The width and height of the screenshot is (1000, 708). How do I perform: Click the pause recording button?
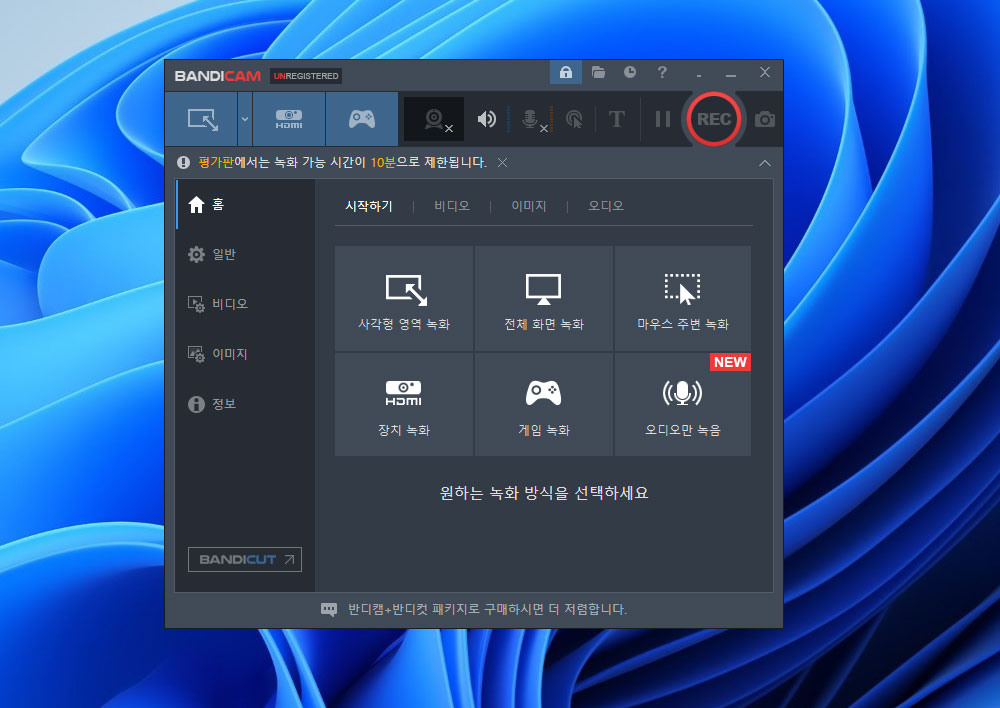point(663,119)
